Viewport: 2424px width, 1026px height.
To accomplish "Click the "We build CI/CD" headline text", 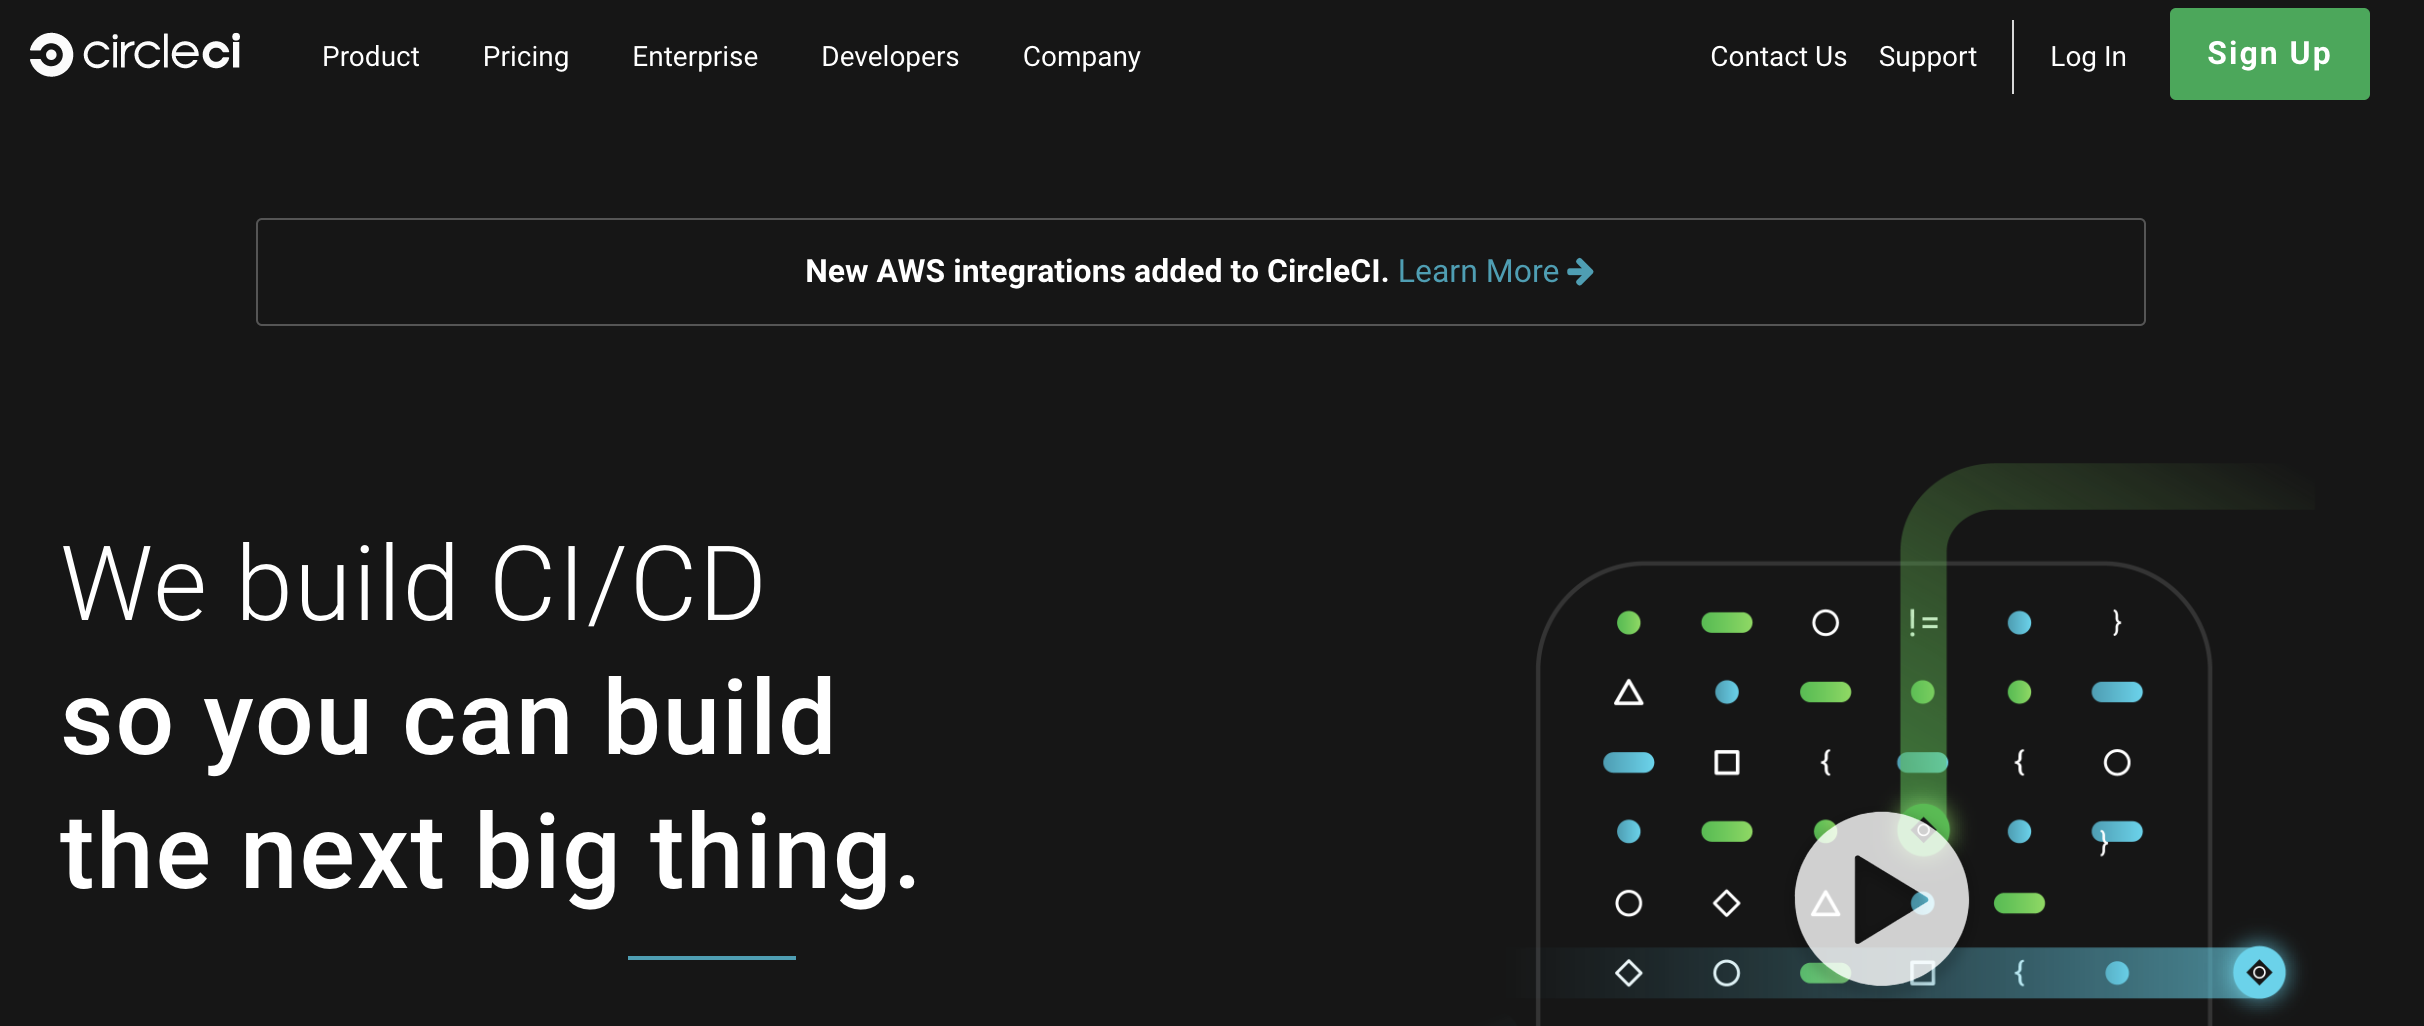I will click(x=413, y=584).
